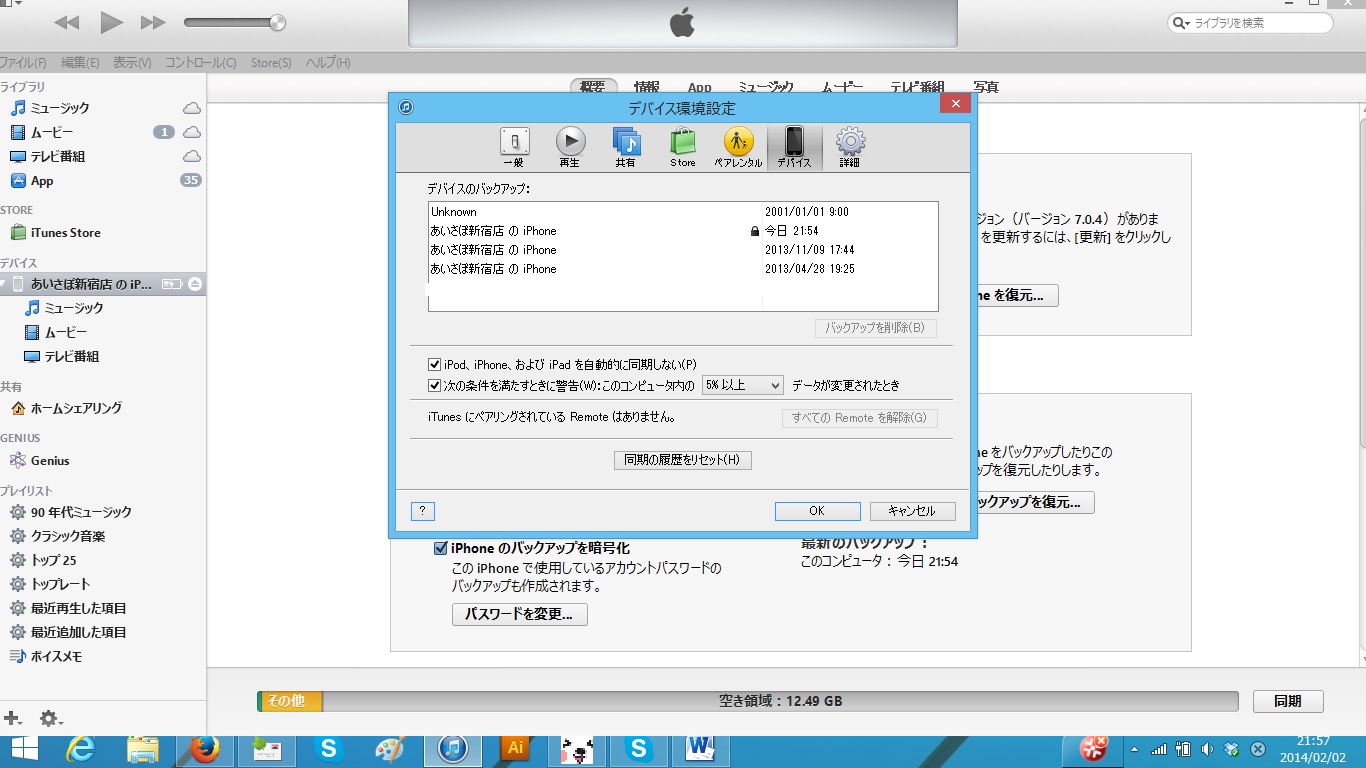Toggle the iPhone backup encryption checkbox
The image size is (1366, 768).
pos(440,548)
